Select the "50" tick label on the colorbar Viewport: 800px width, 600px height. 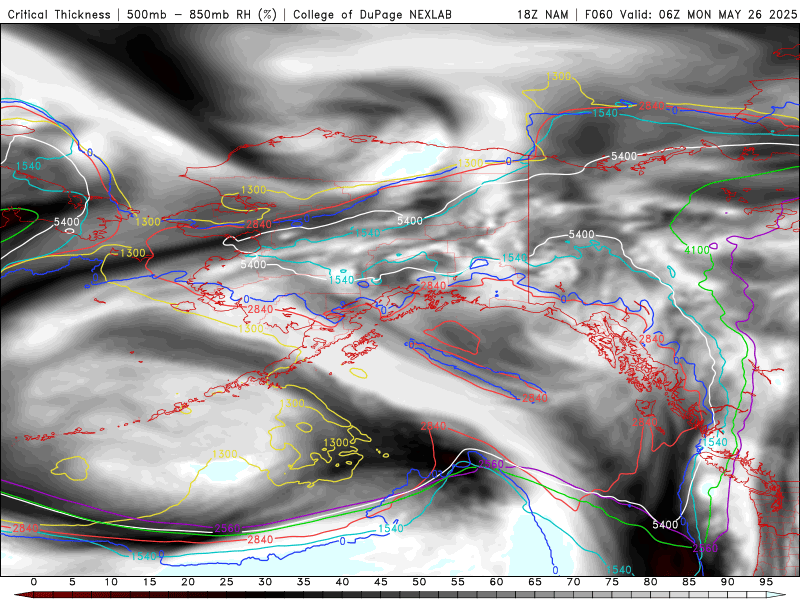(x=419, y=582)
